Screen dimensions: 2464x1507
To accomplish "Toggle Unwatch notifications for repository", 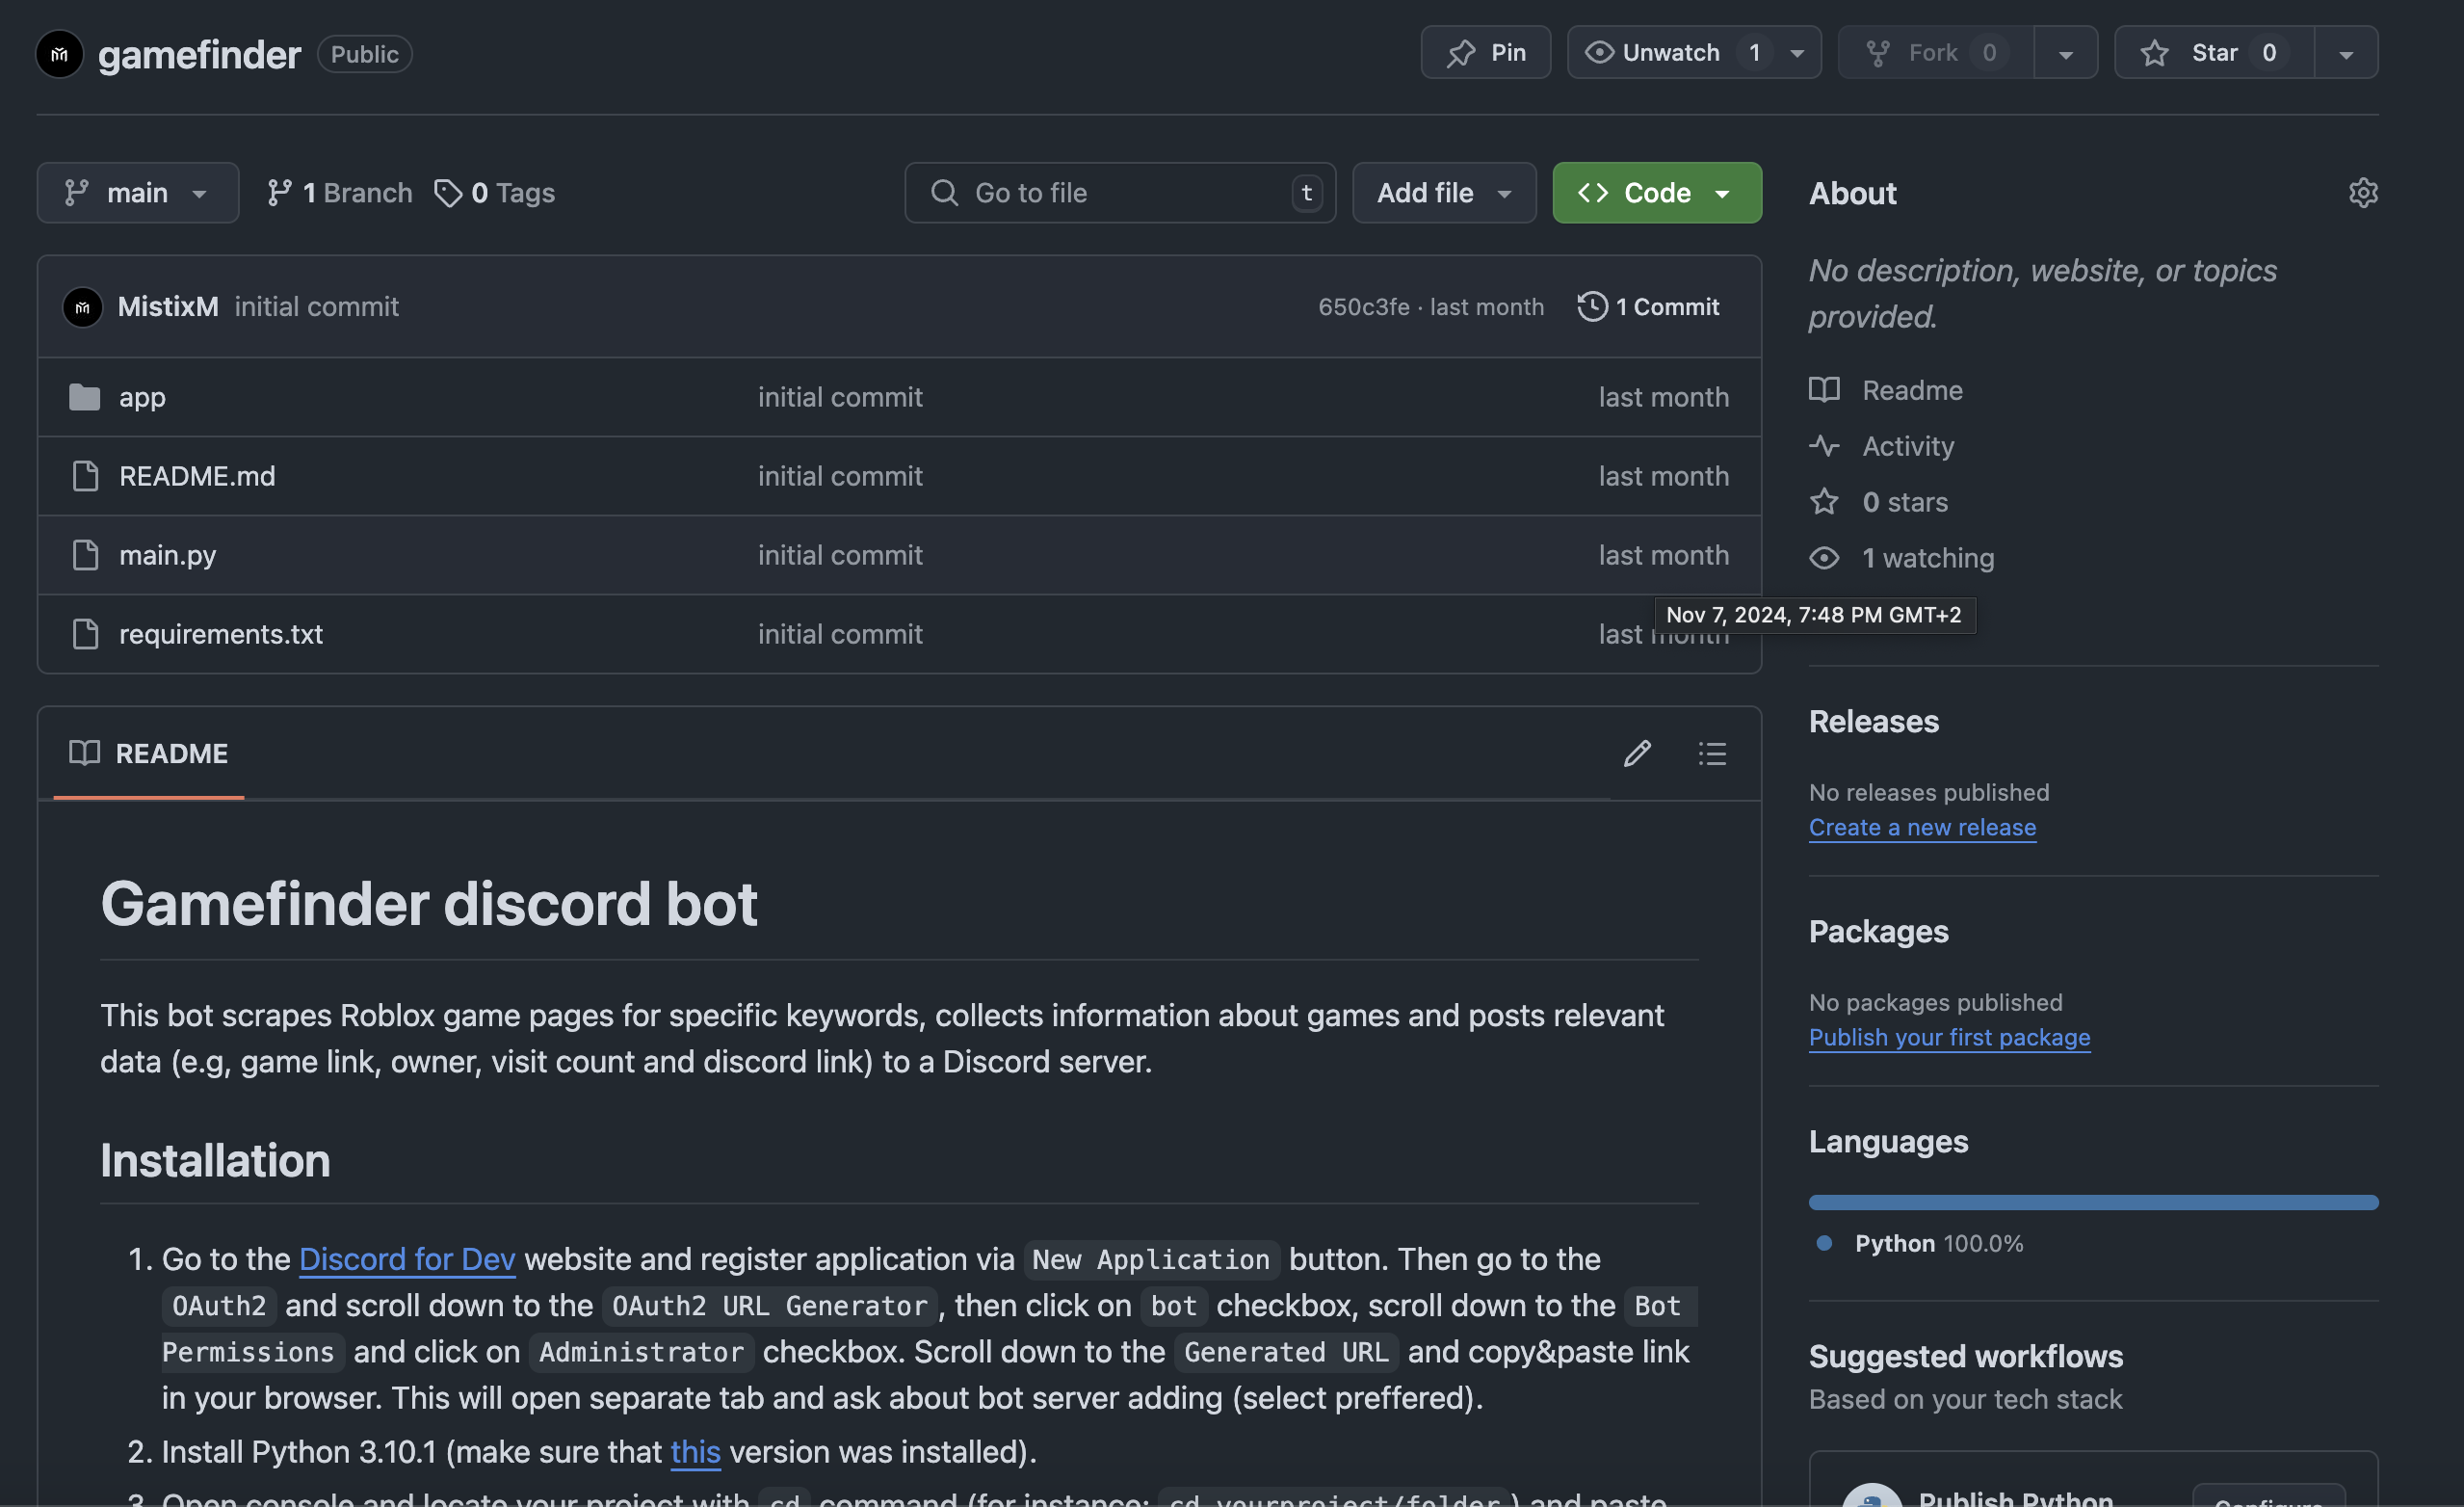I will click(x=1669, y=52).
